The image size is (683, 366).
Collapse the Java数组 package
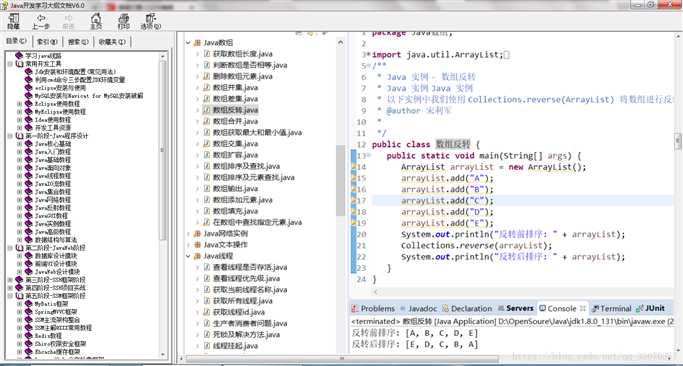click(188, 43)
